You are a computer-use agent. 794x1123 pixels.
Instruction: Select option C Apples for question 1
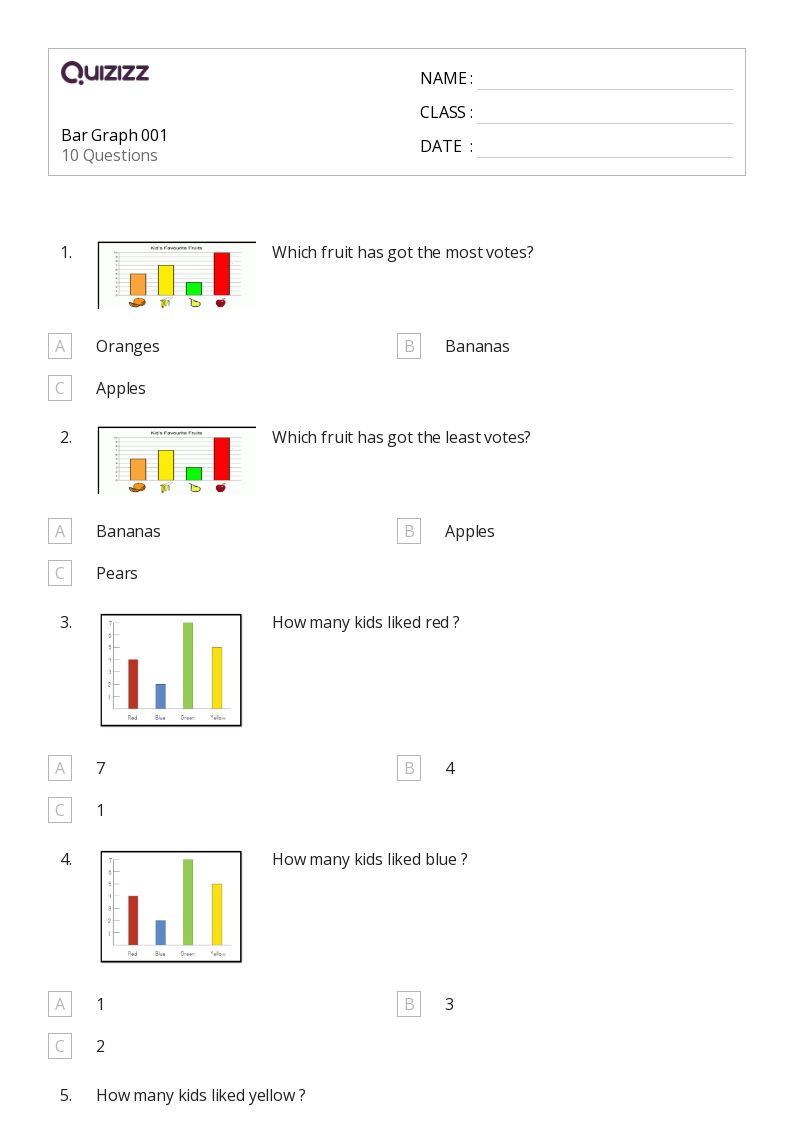pos(60,388)
